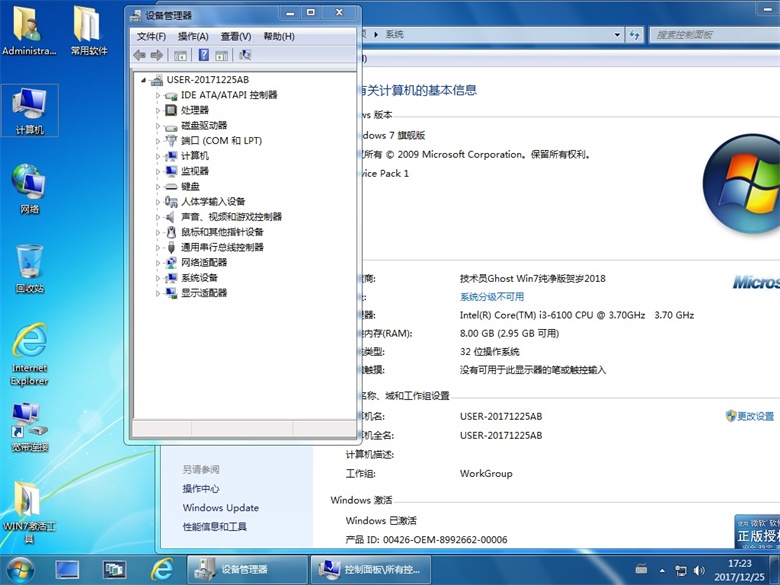Expand the 处理器 device category
Screen dimensions: 780x585
pos(158,110)
